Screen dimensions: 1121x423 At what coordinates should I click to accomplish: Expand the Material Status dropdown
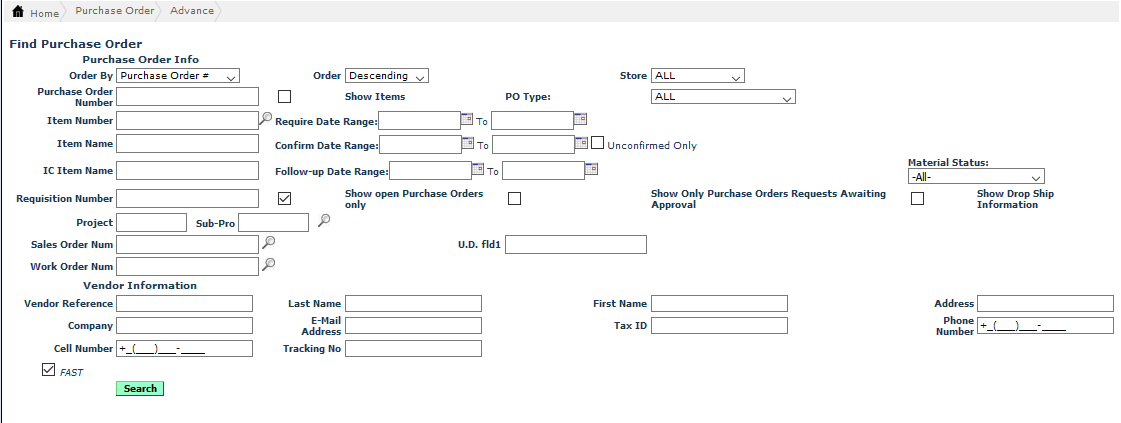click(x=975, y=177)
